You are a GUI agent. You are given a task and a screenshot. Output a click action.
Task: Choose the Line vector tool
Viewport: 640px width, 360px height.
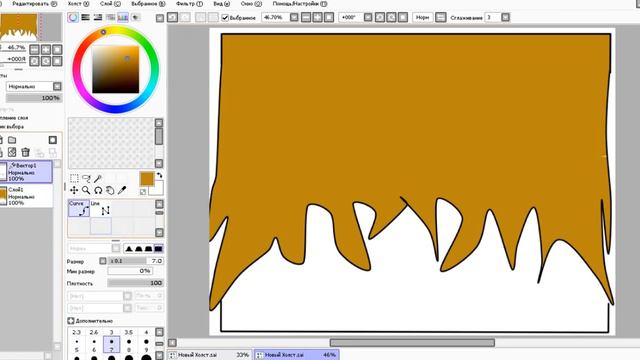coord(100,208)
